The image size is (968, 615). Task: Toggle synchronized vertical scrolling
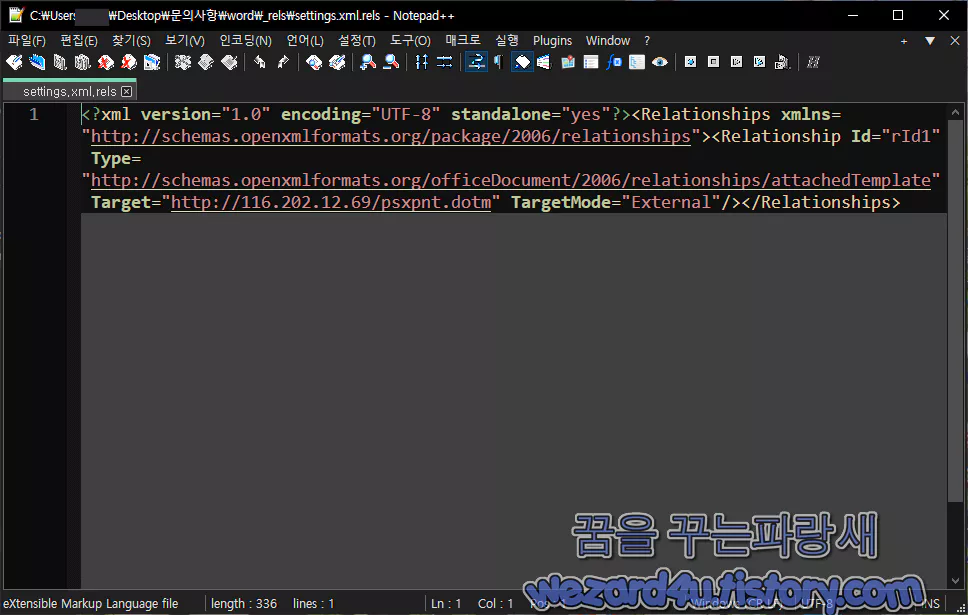(422, 62)
